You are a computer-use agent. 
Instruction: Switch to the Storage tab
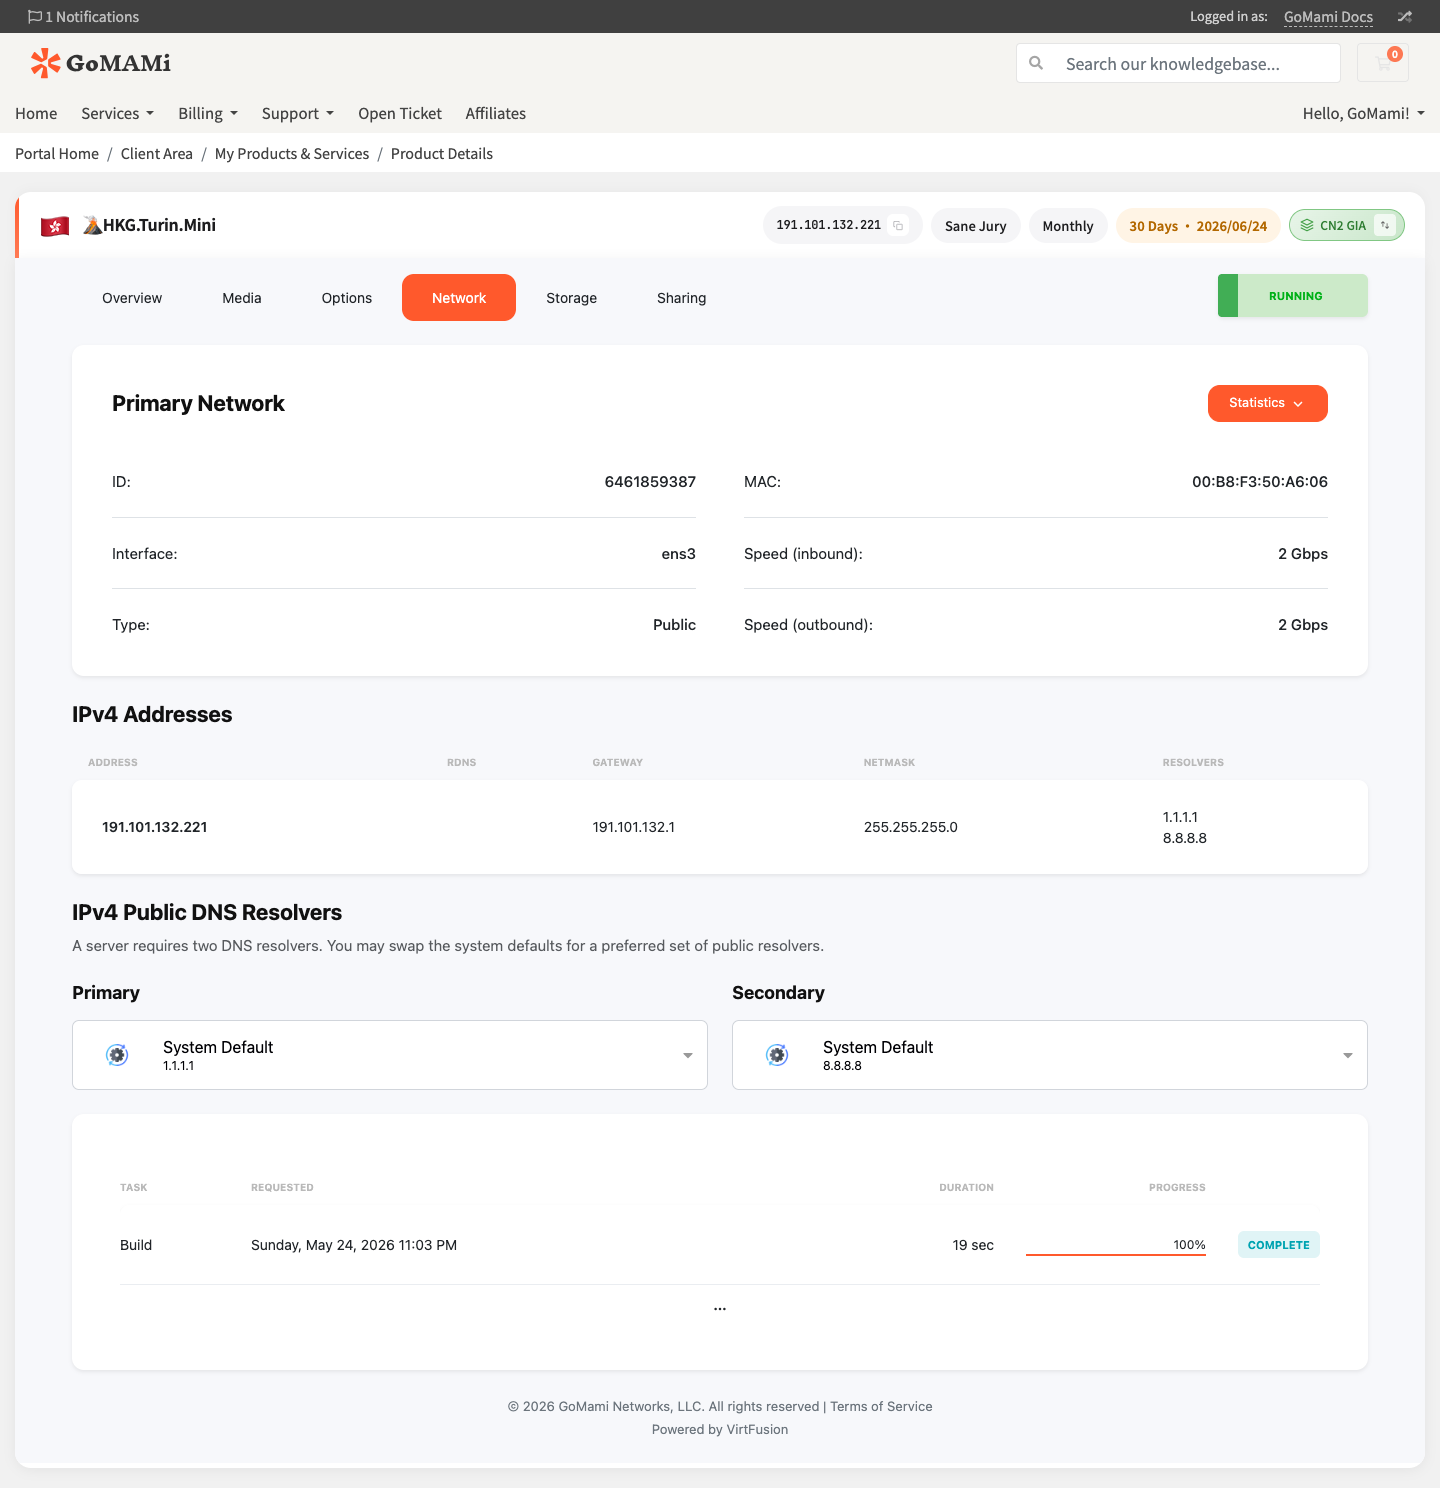(572, 298)
